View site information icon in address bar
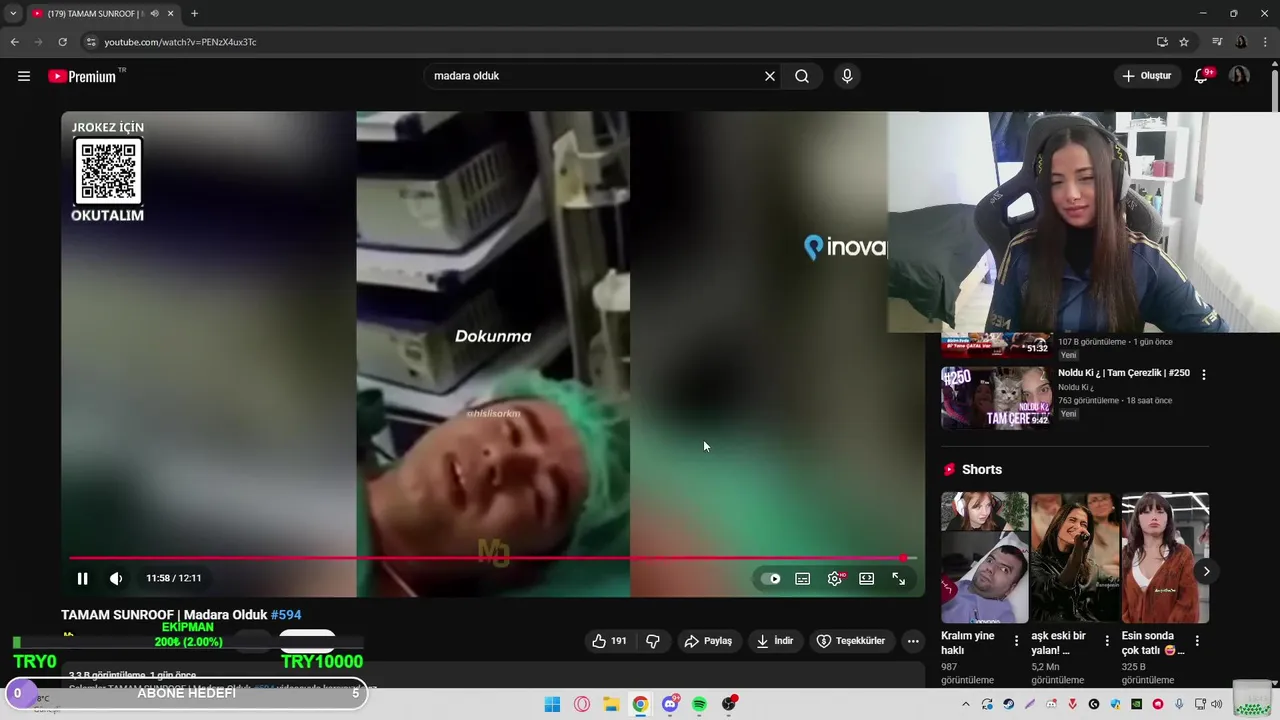The width and height of the screenshot is (1280, 720). point(91,42)
